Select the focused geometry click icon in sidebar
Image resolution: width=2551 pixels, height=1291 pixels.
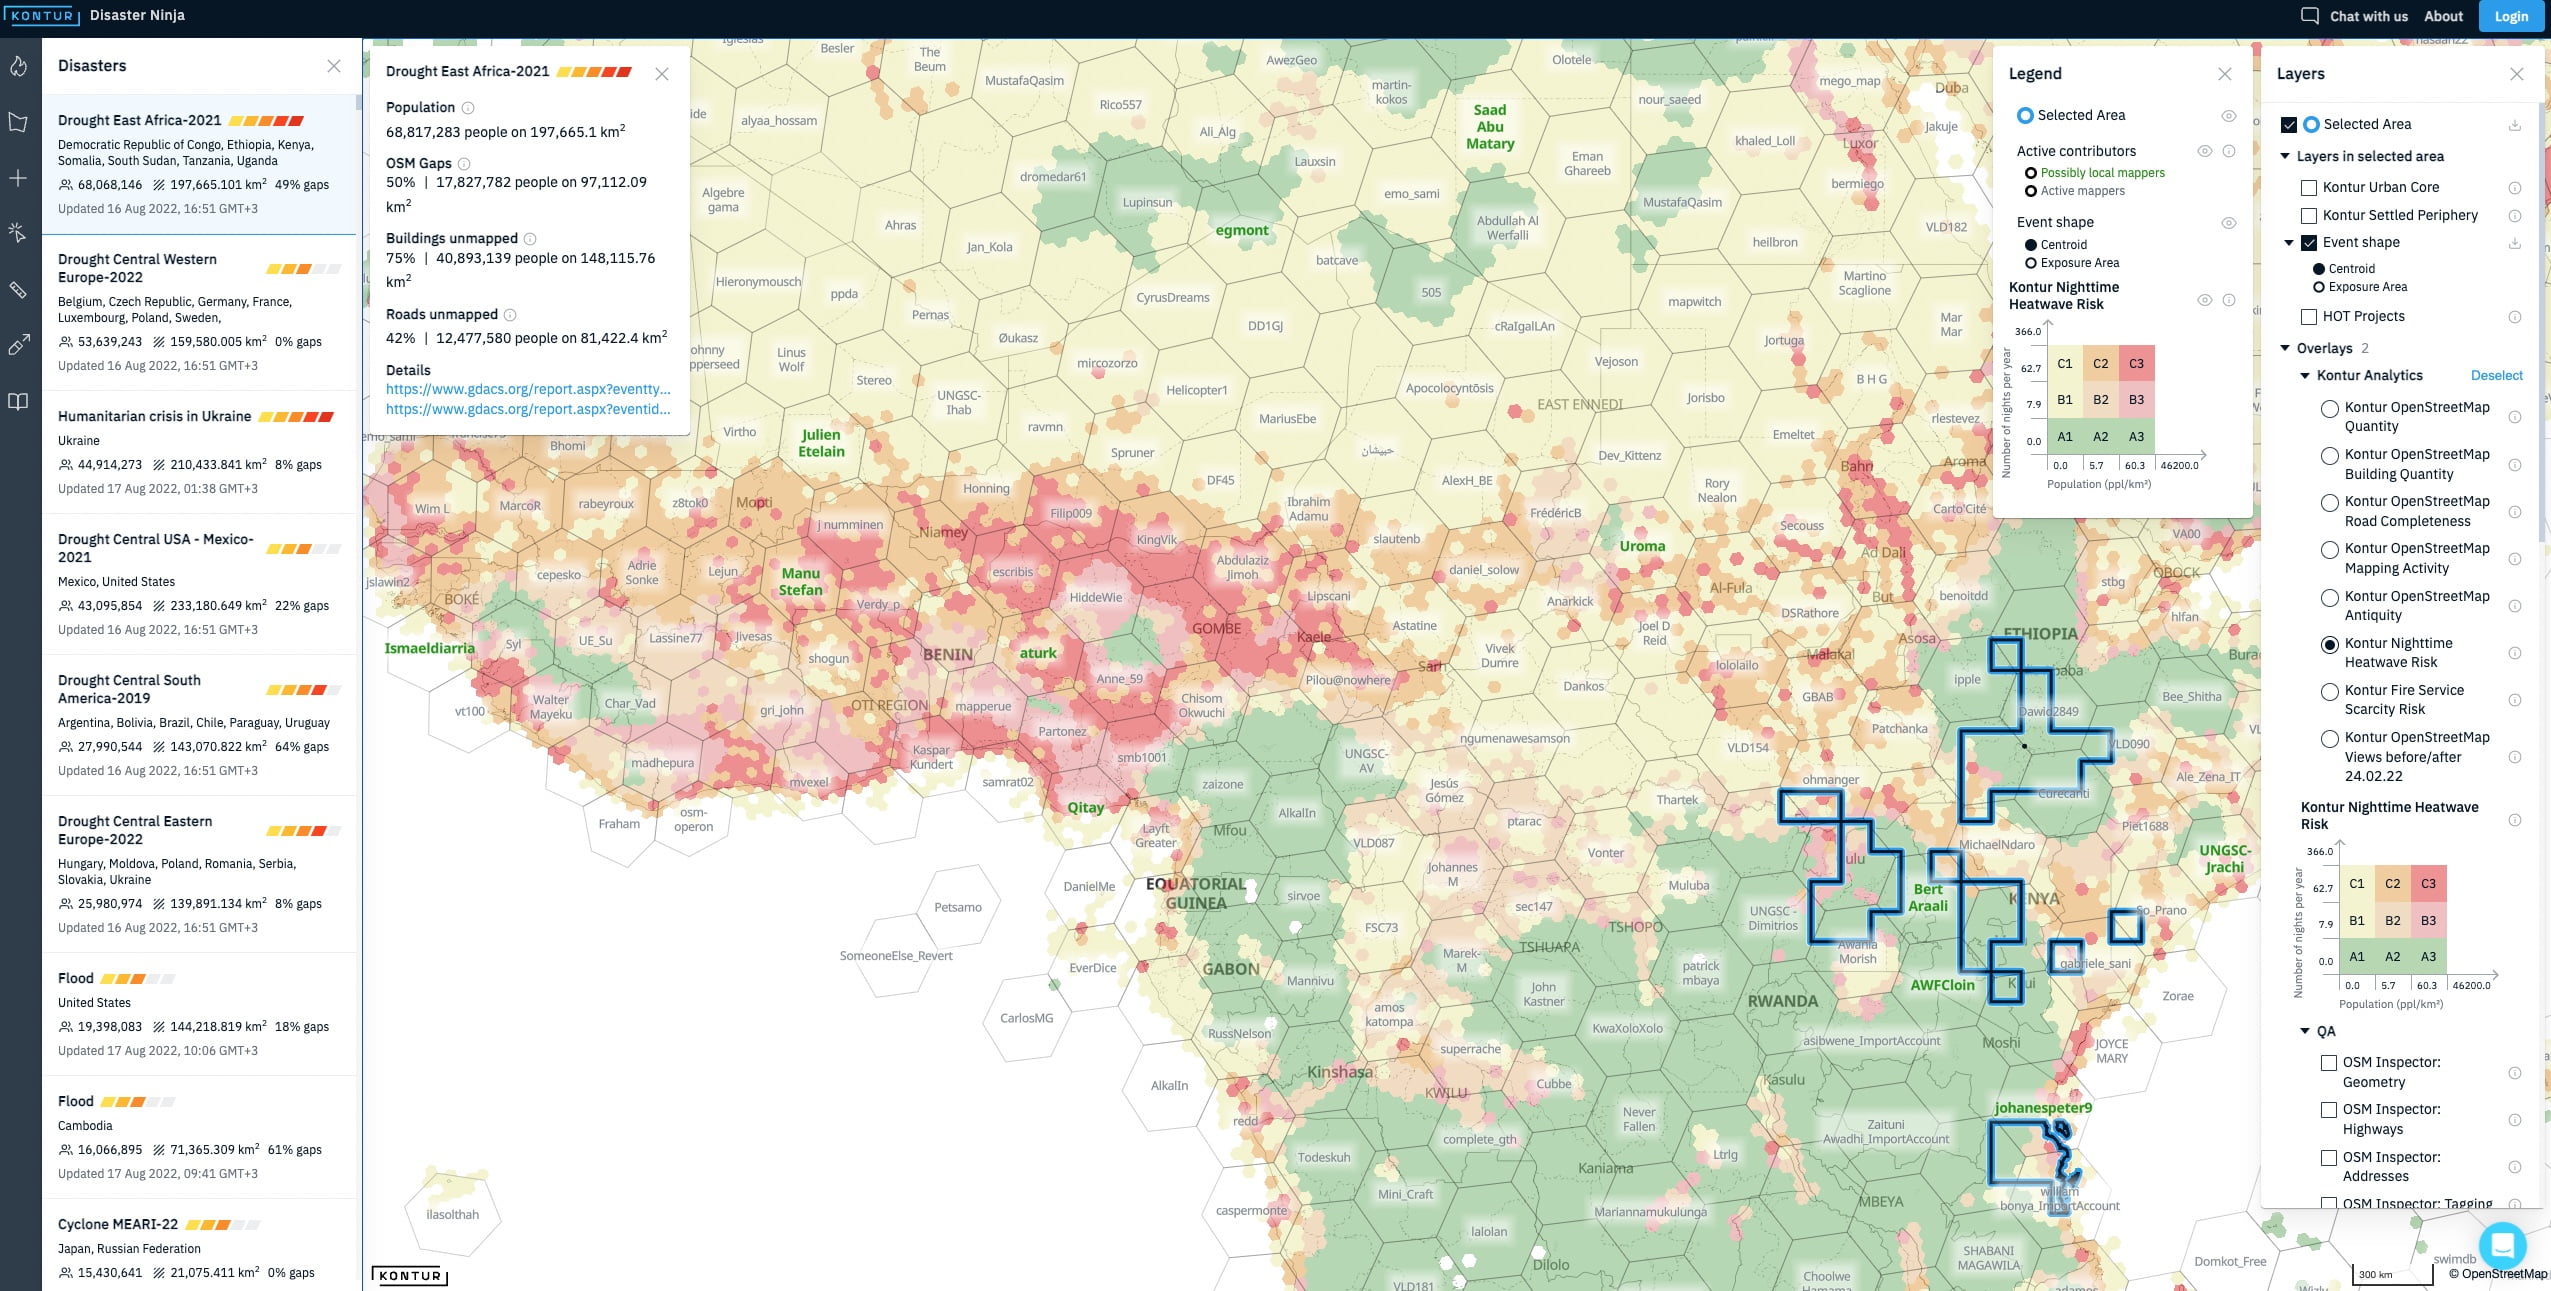[x=18, y=233]
